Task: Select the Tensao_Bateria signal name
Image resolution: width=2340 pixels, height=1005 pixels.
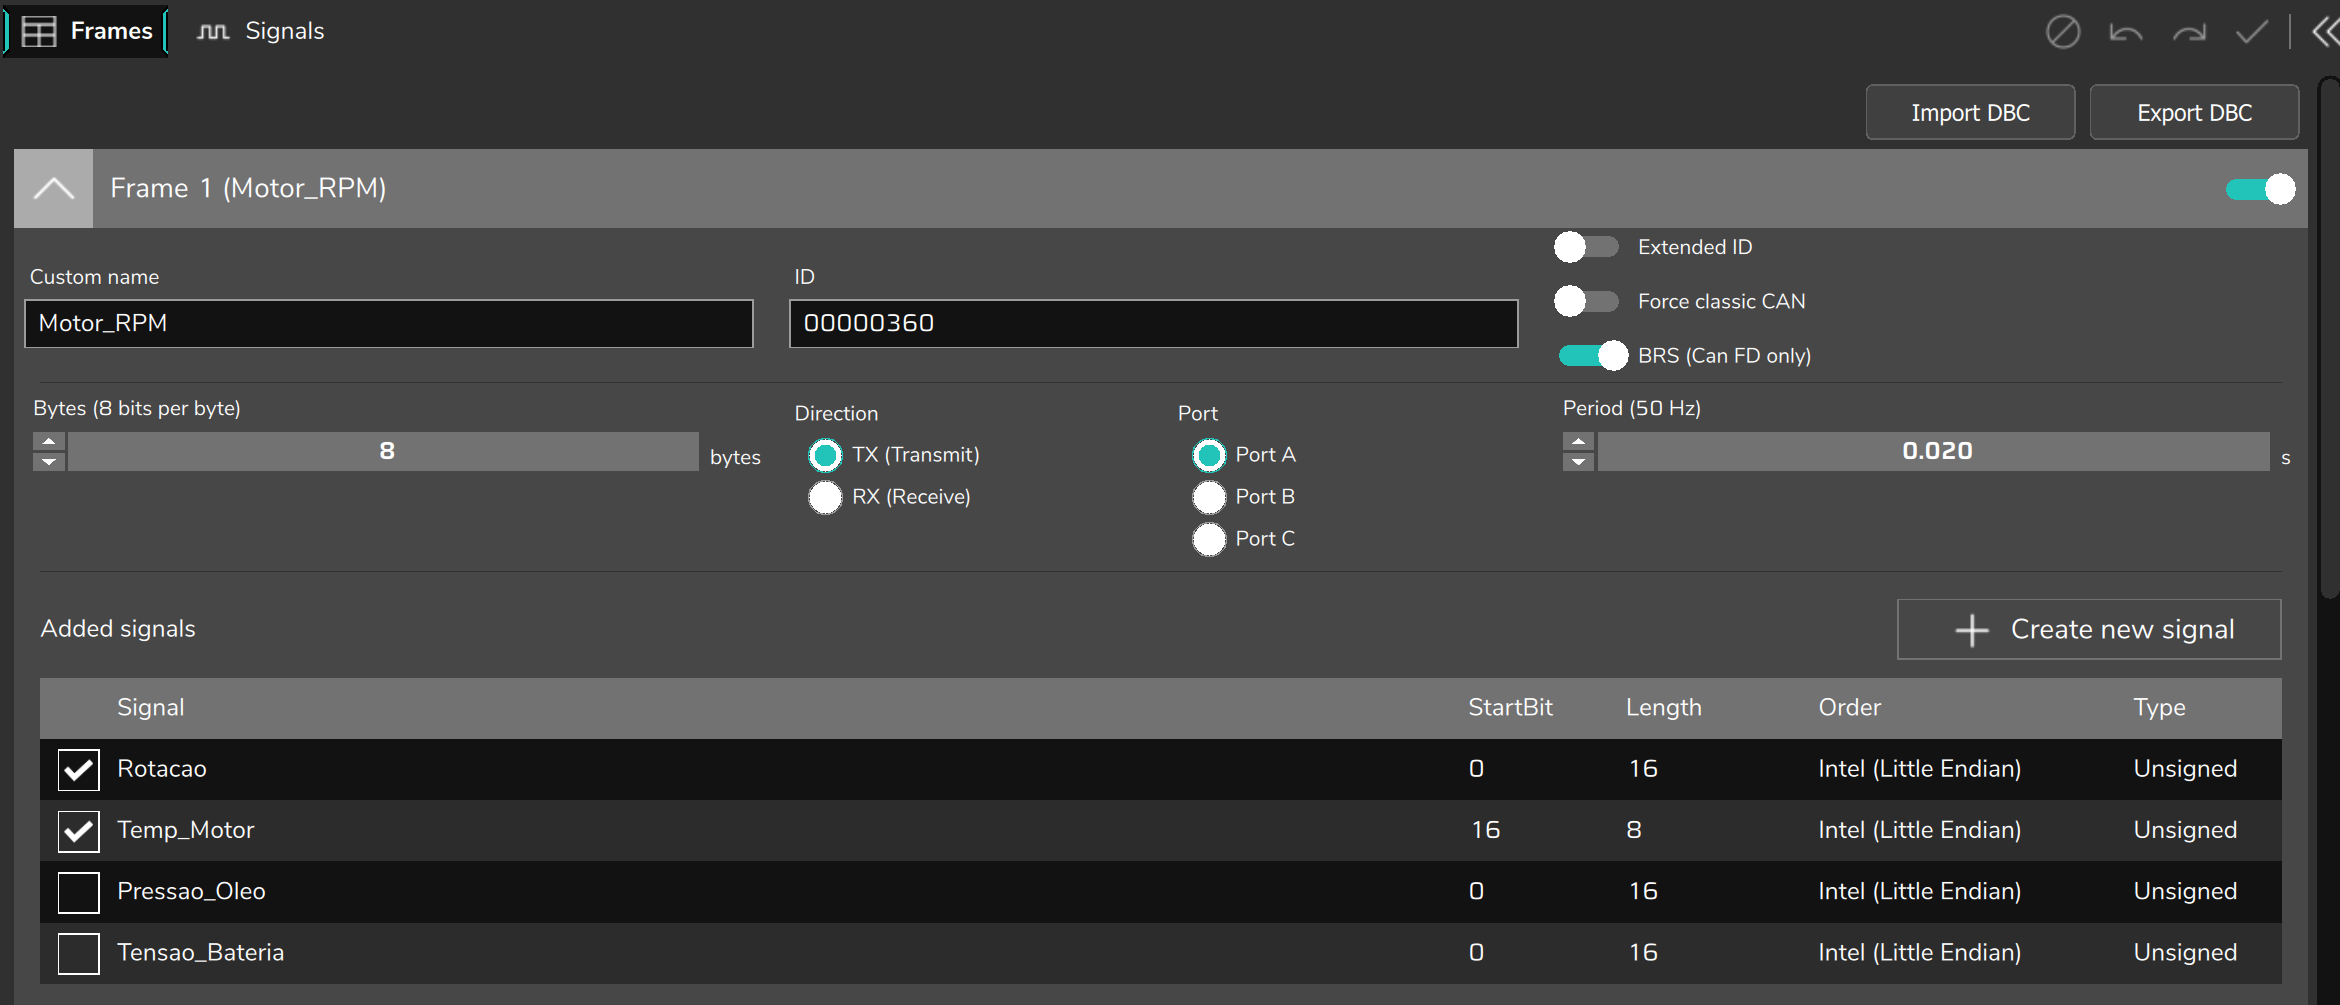Action: click(201, 952)
